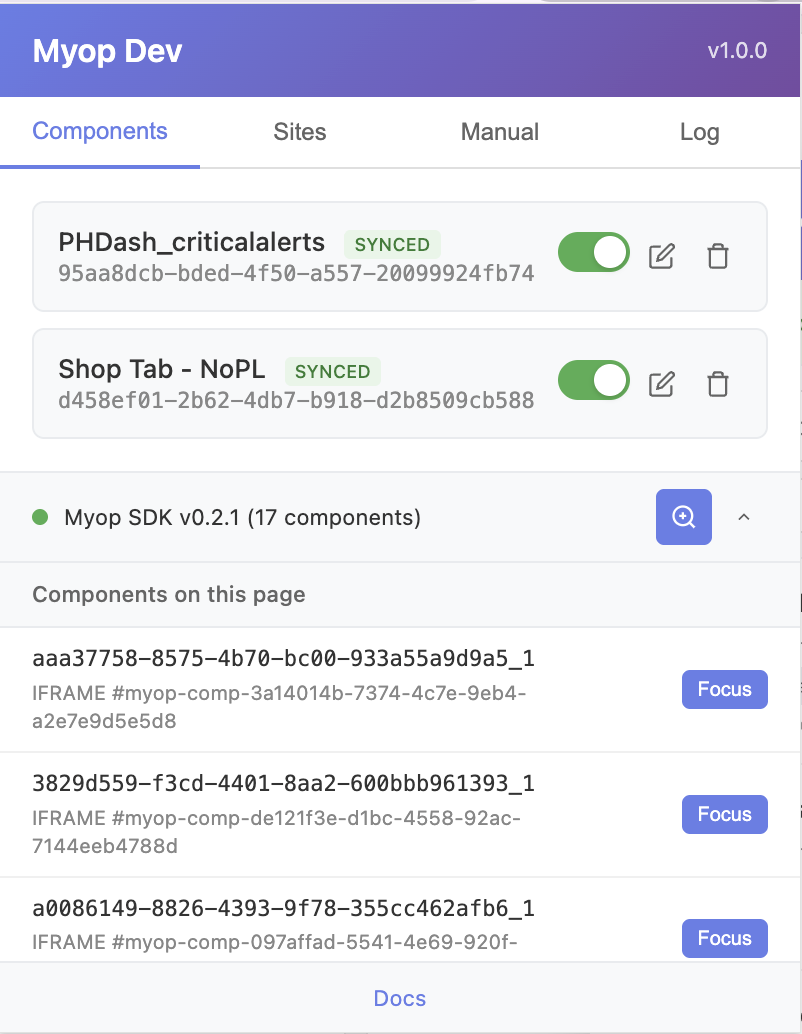The height and width of the screenshot is (1034, 802).
Task: Edit the PHDash_criticalalerts component
Action: click(661, 256)
